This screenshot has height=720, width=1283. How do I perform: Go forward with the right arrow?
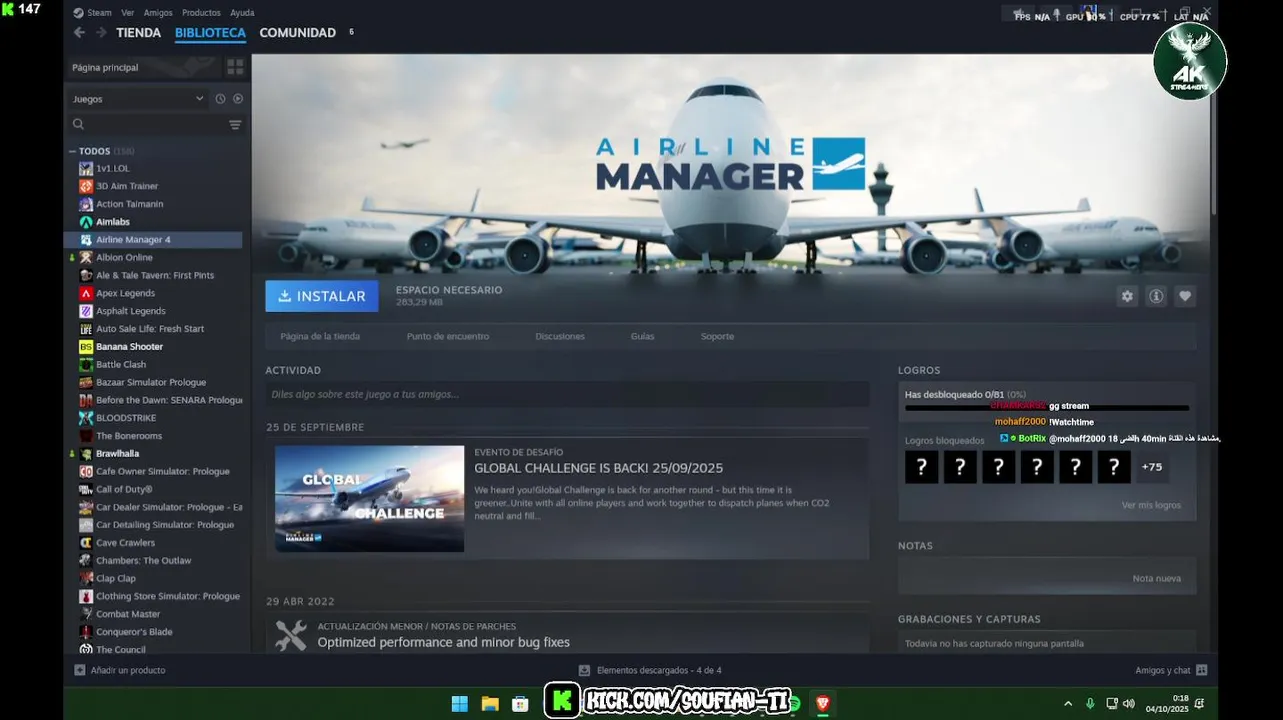(101, 33)
